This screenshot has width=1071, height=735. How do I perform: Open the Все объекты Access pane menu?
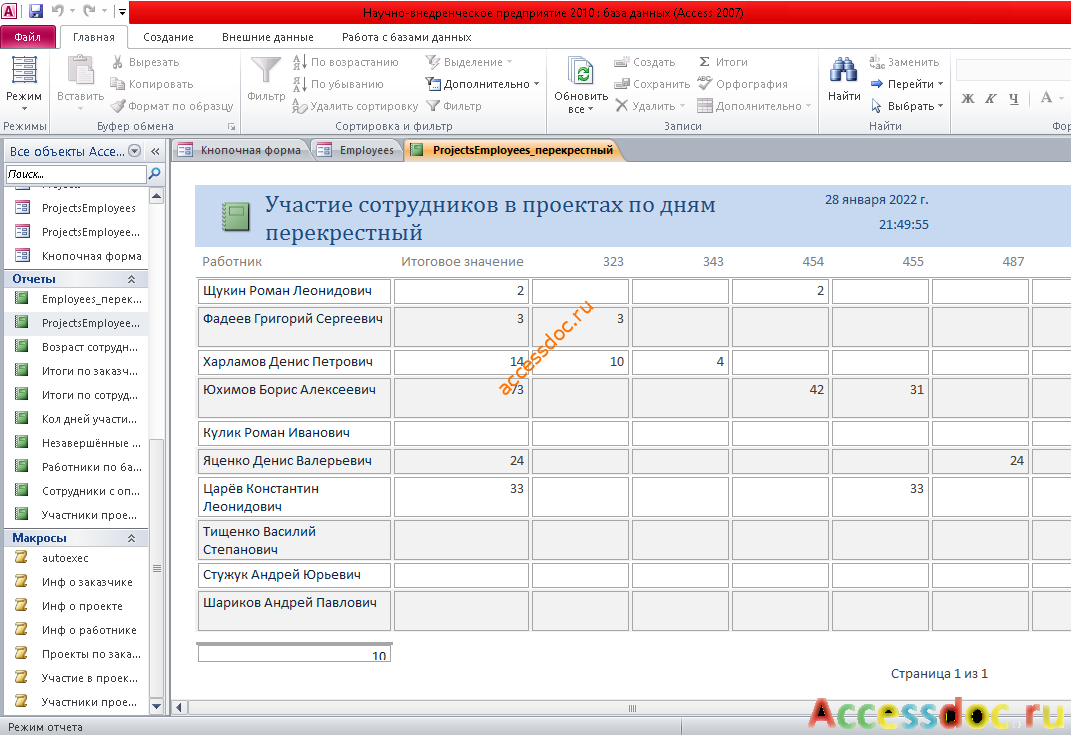click(x=135, y=151)
